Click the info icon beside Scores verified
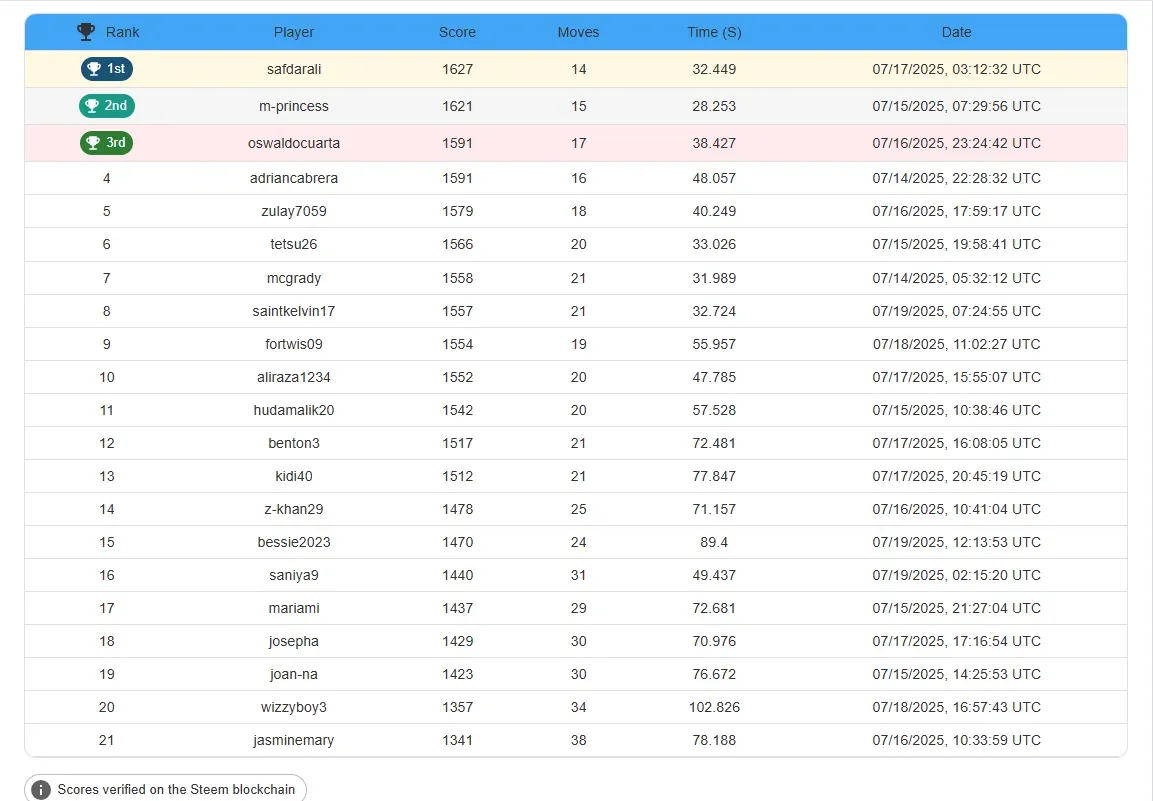This screenshot has height=801, width=1153. pos(40,790)
